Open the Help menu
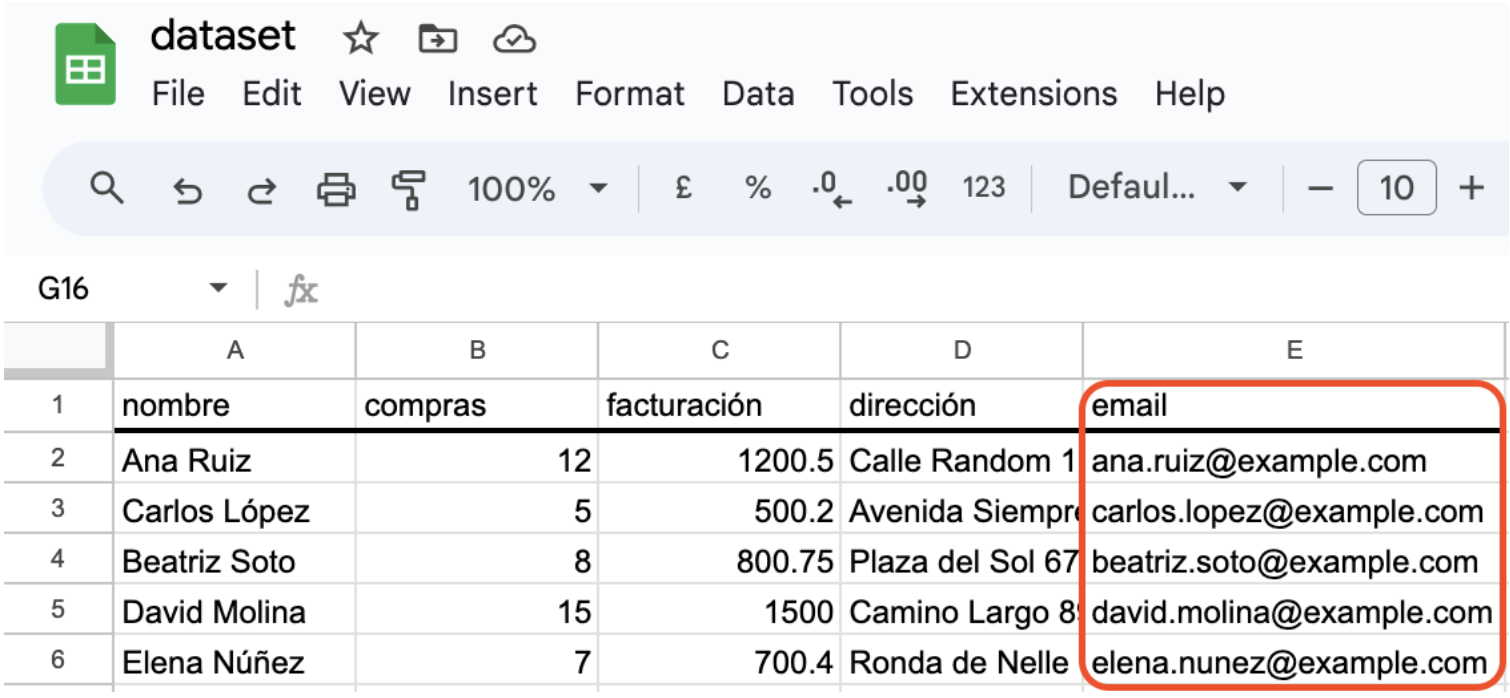The width and height of the screenshot is (1510, 698). point(1190,94)
